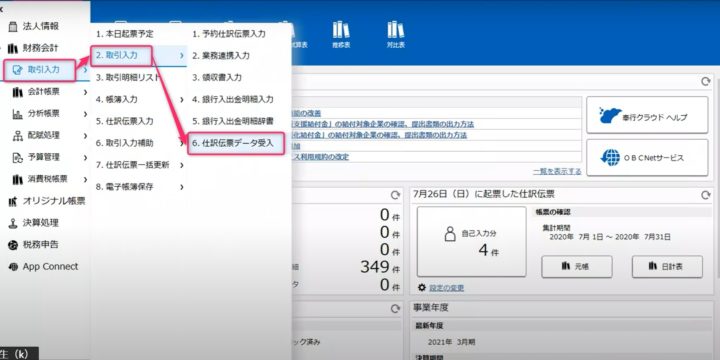Expand the 予算管理 sidebar chevron
720x360 pixels.
85,158
